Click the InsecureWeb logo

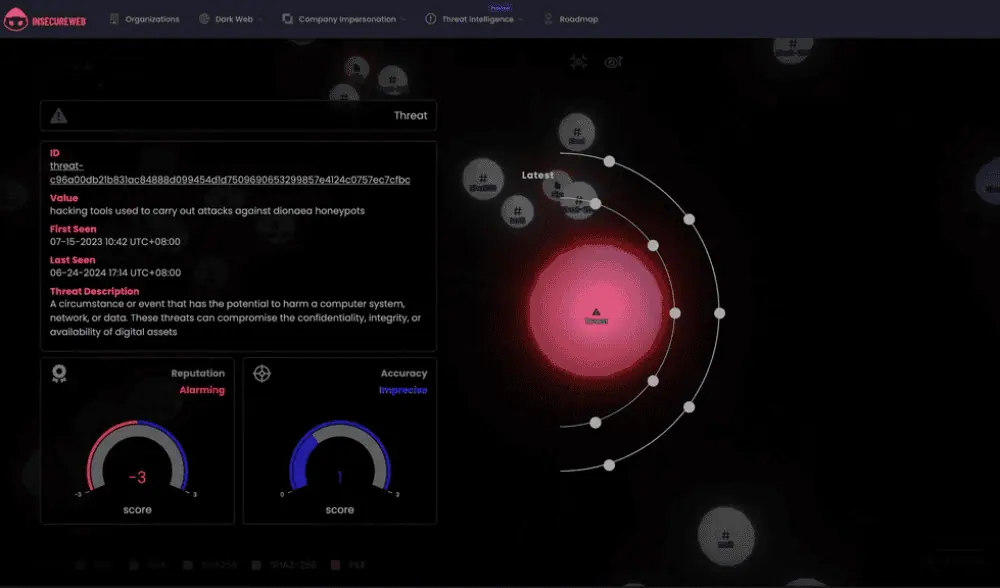[45, 19]
